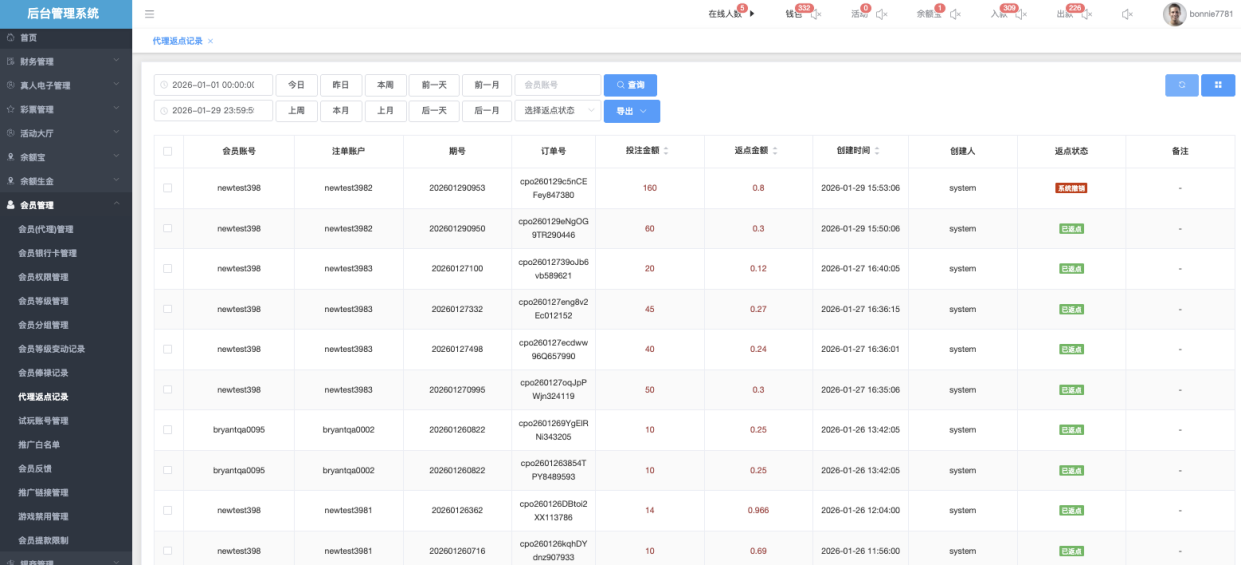
Task: Click the refresh icon button
Action: tap(1181, 85)
